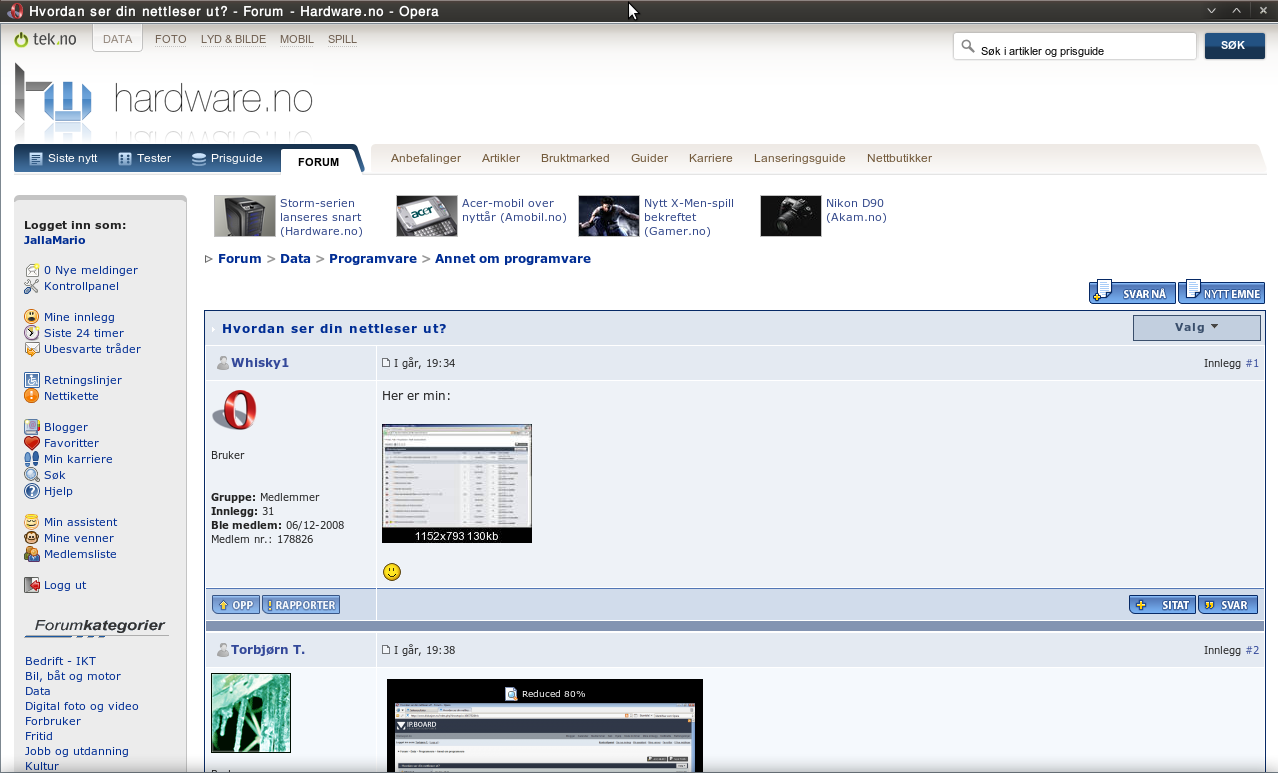Focus the article and prisguide search field
Screen dimensions: 1278x773
(1075, 47)
